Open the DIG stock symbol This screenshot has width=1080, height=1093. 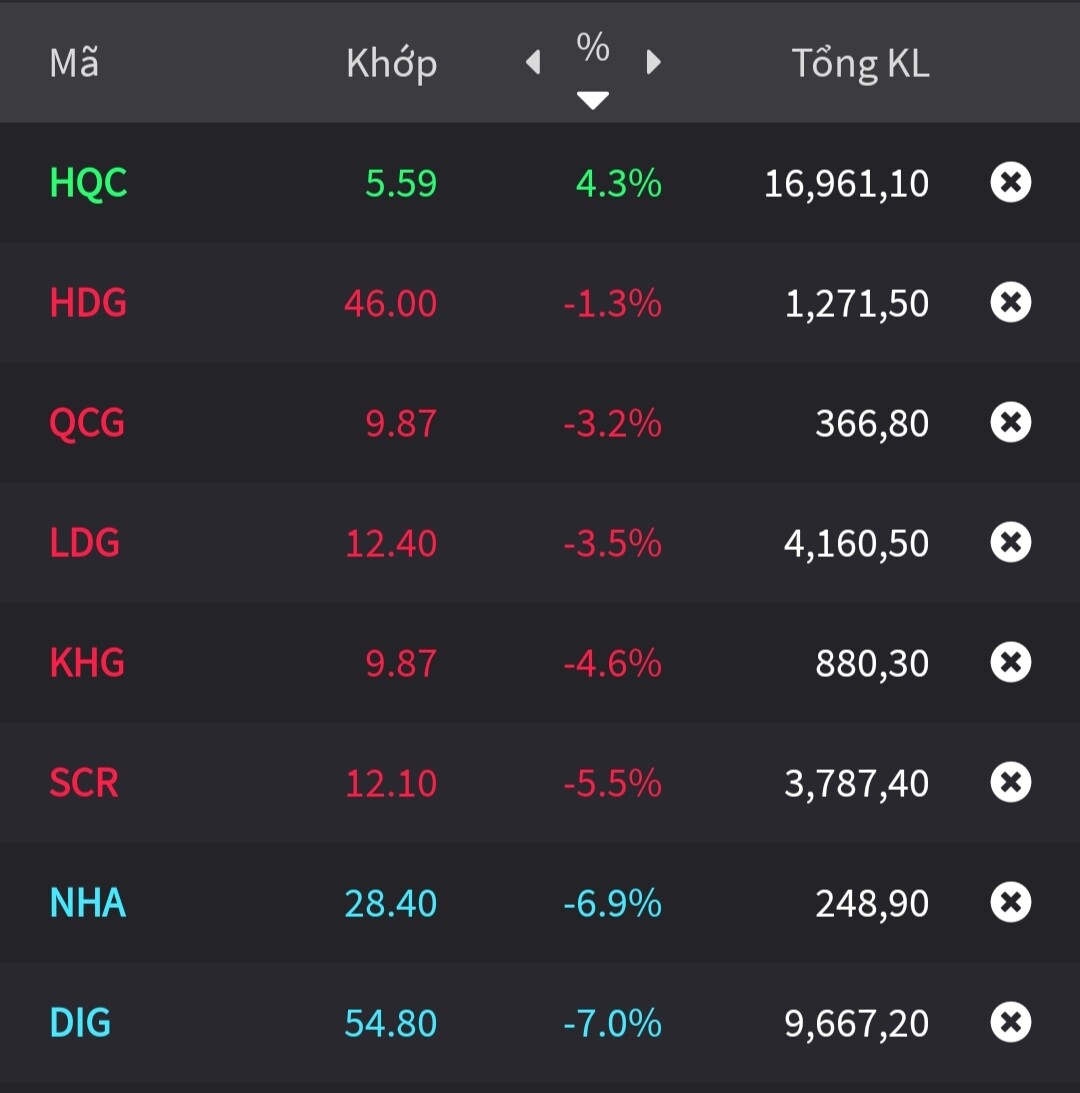pos(80,1023)
